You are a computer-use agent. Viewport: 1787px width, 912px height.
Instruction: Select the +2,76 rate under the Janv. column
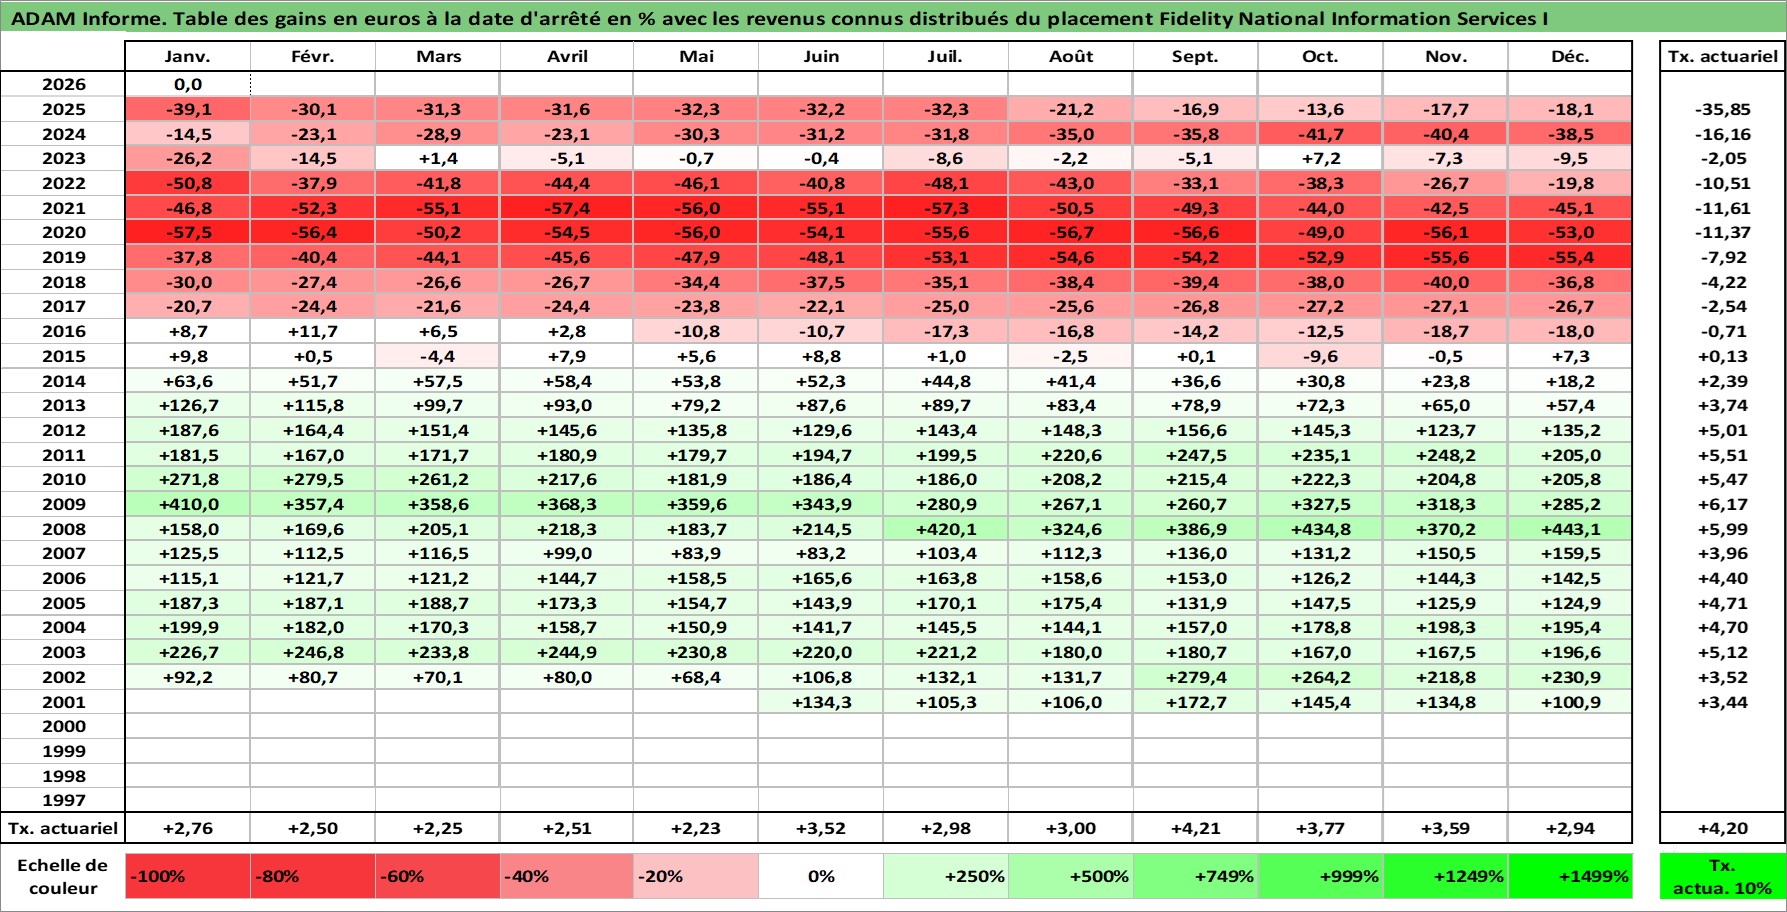pos(187,828)
